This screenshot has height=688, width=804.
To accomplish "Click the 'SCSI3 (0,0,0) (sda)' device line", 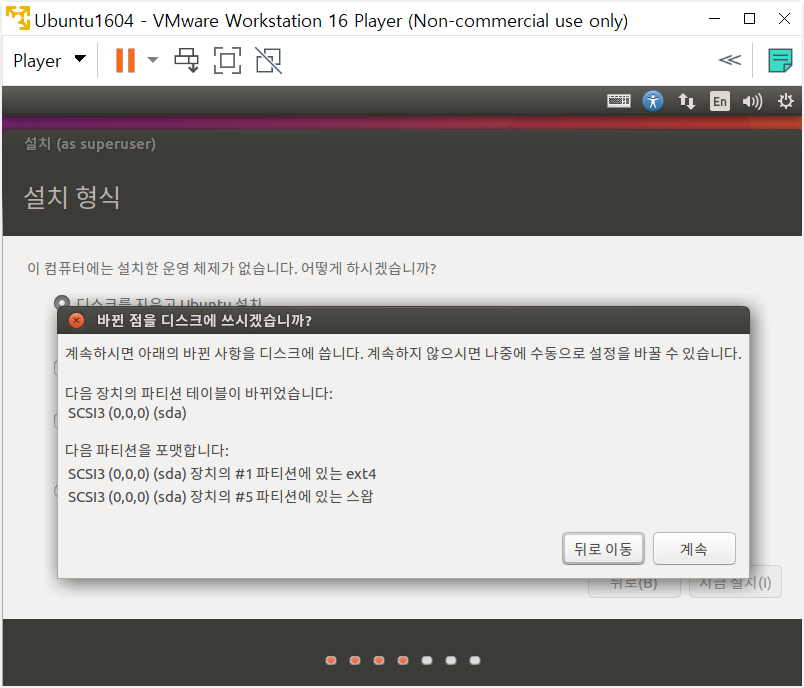I will coord(127,413).
